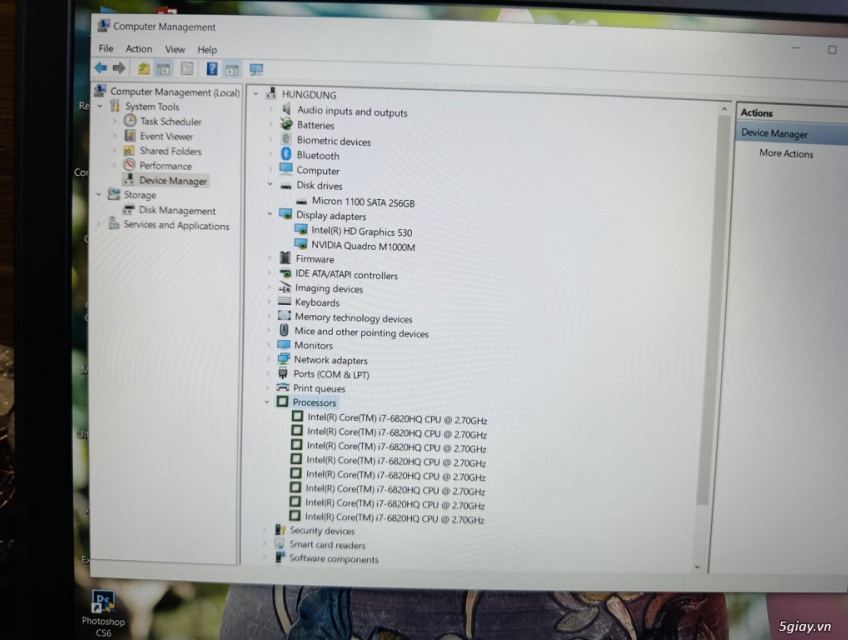848x640 pixels.
Task: Open Photoshop CS6 desktop shortcut
Action: (102, 602)
